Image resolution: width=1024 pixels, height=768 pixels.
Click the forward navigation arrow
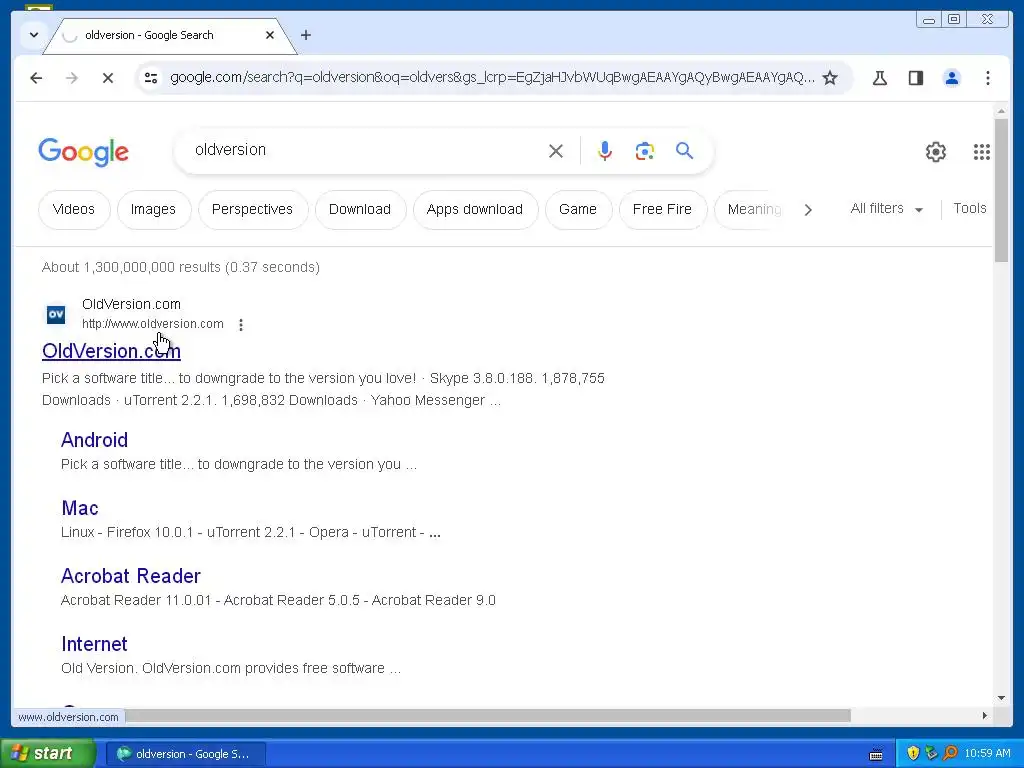[72, 78]
